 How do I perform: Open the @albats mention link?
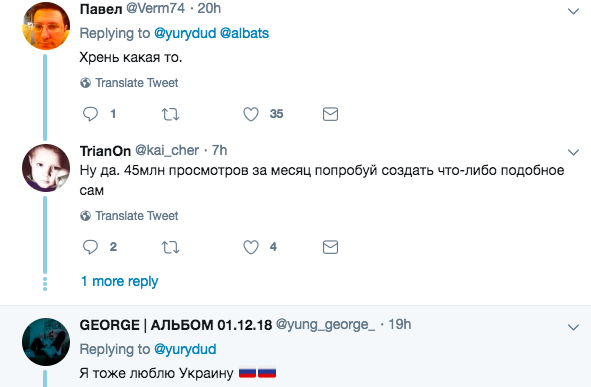point(244,33)
